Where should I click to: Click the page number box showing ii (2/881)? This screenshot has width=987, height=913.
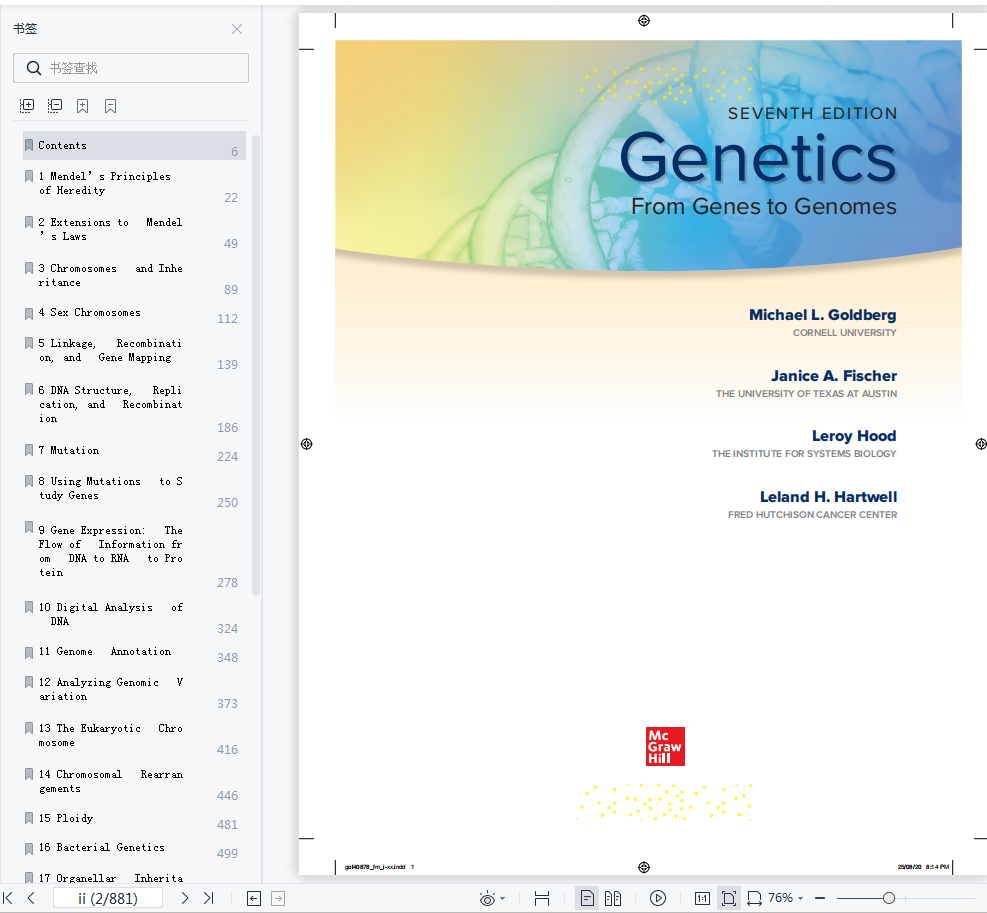108,899
